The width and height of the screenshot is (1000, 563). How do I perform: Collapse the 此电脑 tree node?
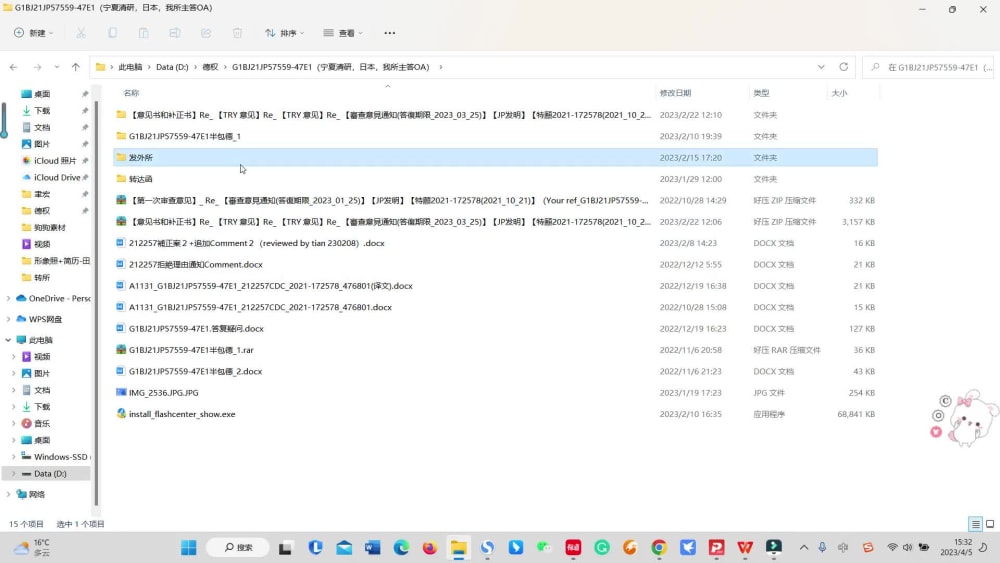tap(8, 340)
